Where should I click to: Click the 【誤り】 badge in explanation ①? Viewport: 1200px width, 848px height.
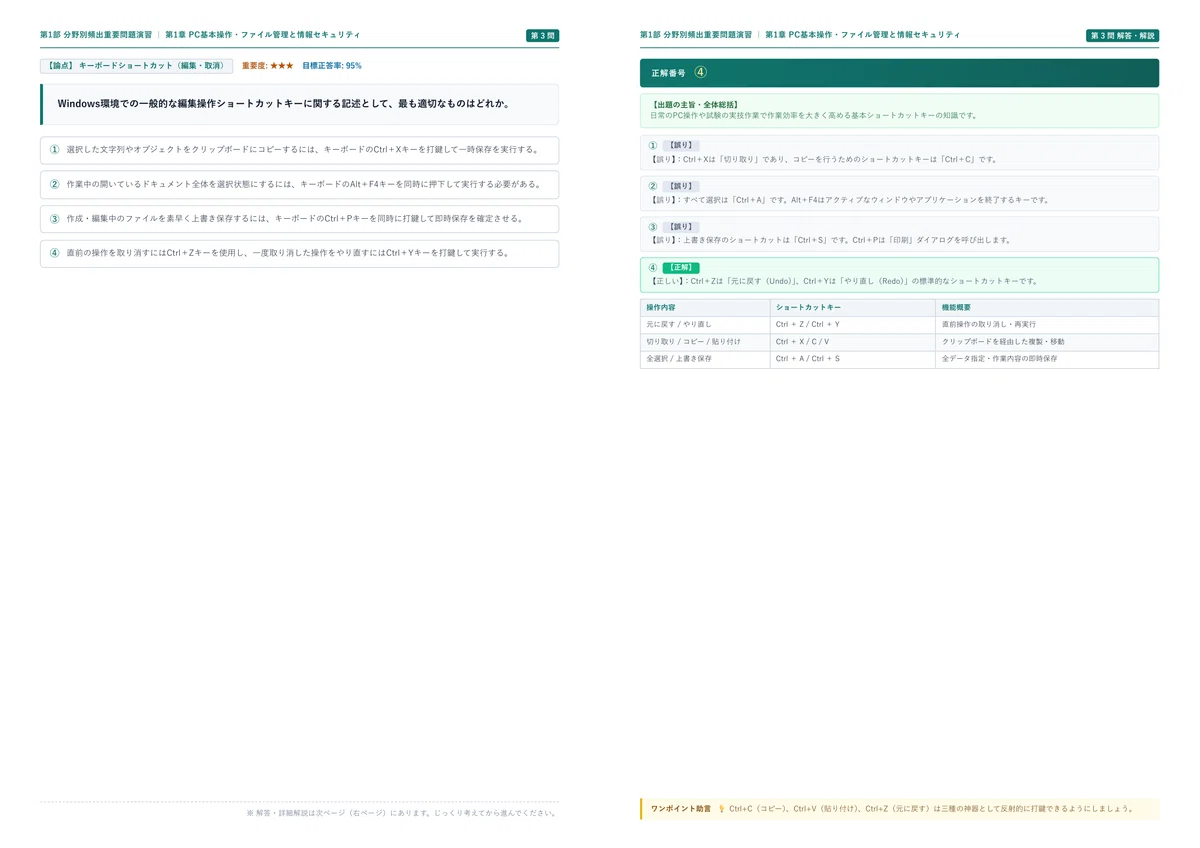681,146
